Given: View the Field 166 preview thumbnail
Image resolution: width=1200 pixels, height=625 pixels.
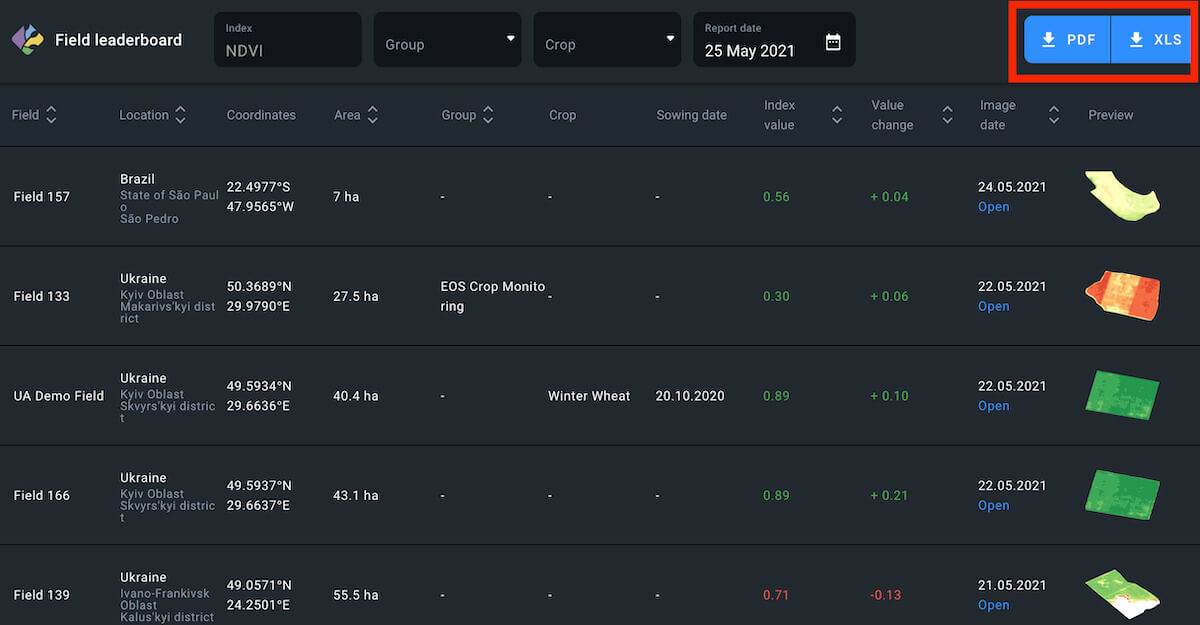Looking at the screenshot, I should pos(1121,495).
